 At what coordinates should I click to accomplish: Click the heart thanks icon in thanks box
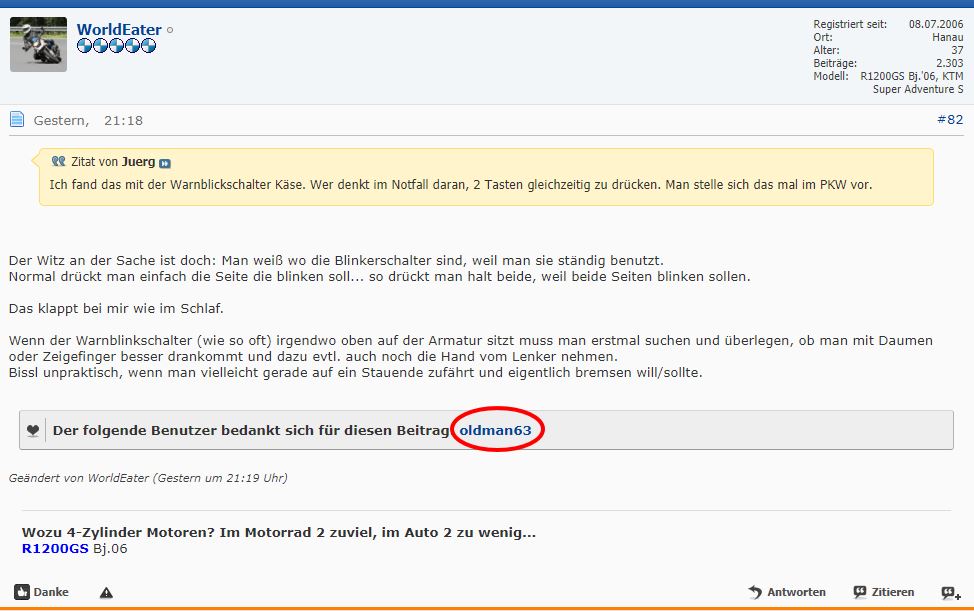click(x=33, y=431)
